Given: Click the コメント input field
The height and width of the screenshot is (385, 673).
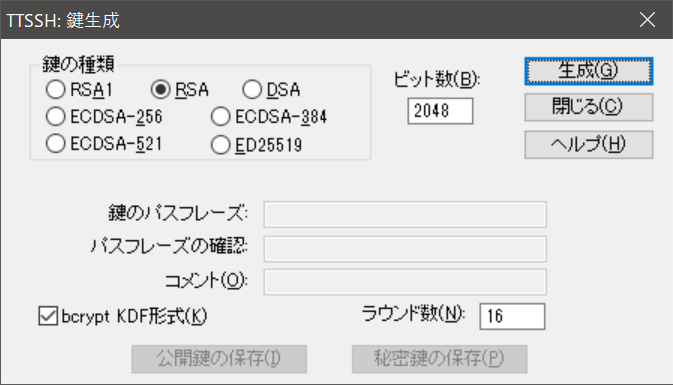Looking at the screenshot, I should (x=405, y=282).
